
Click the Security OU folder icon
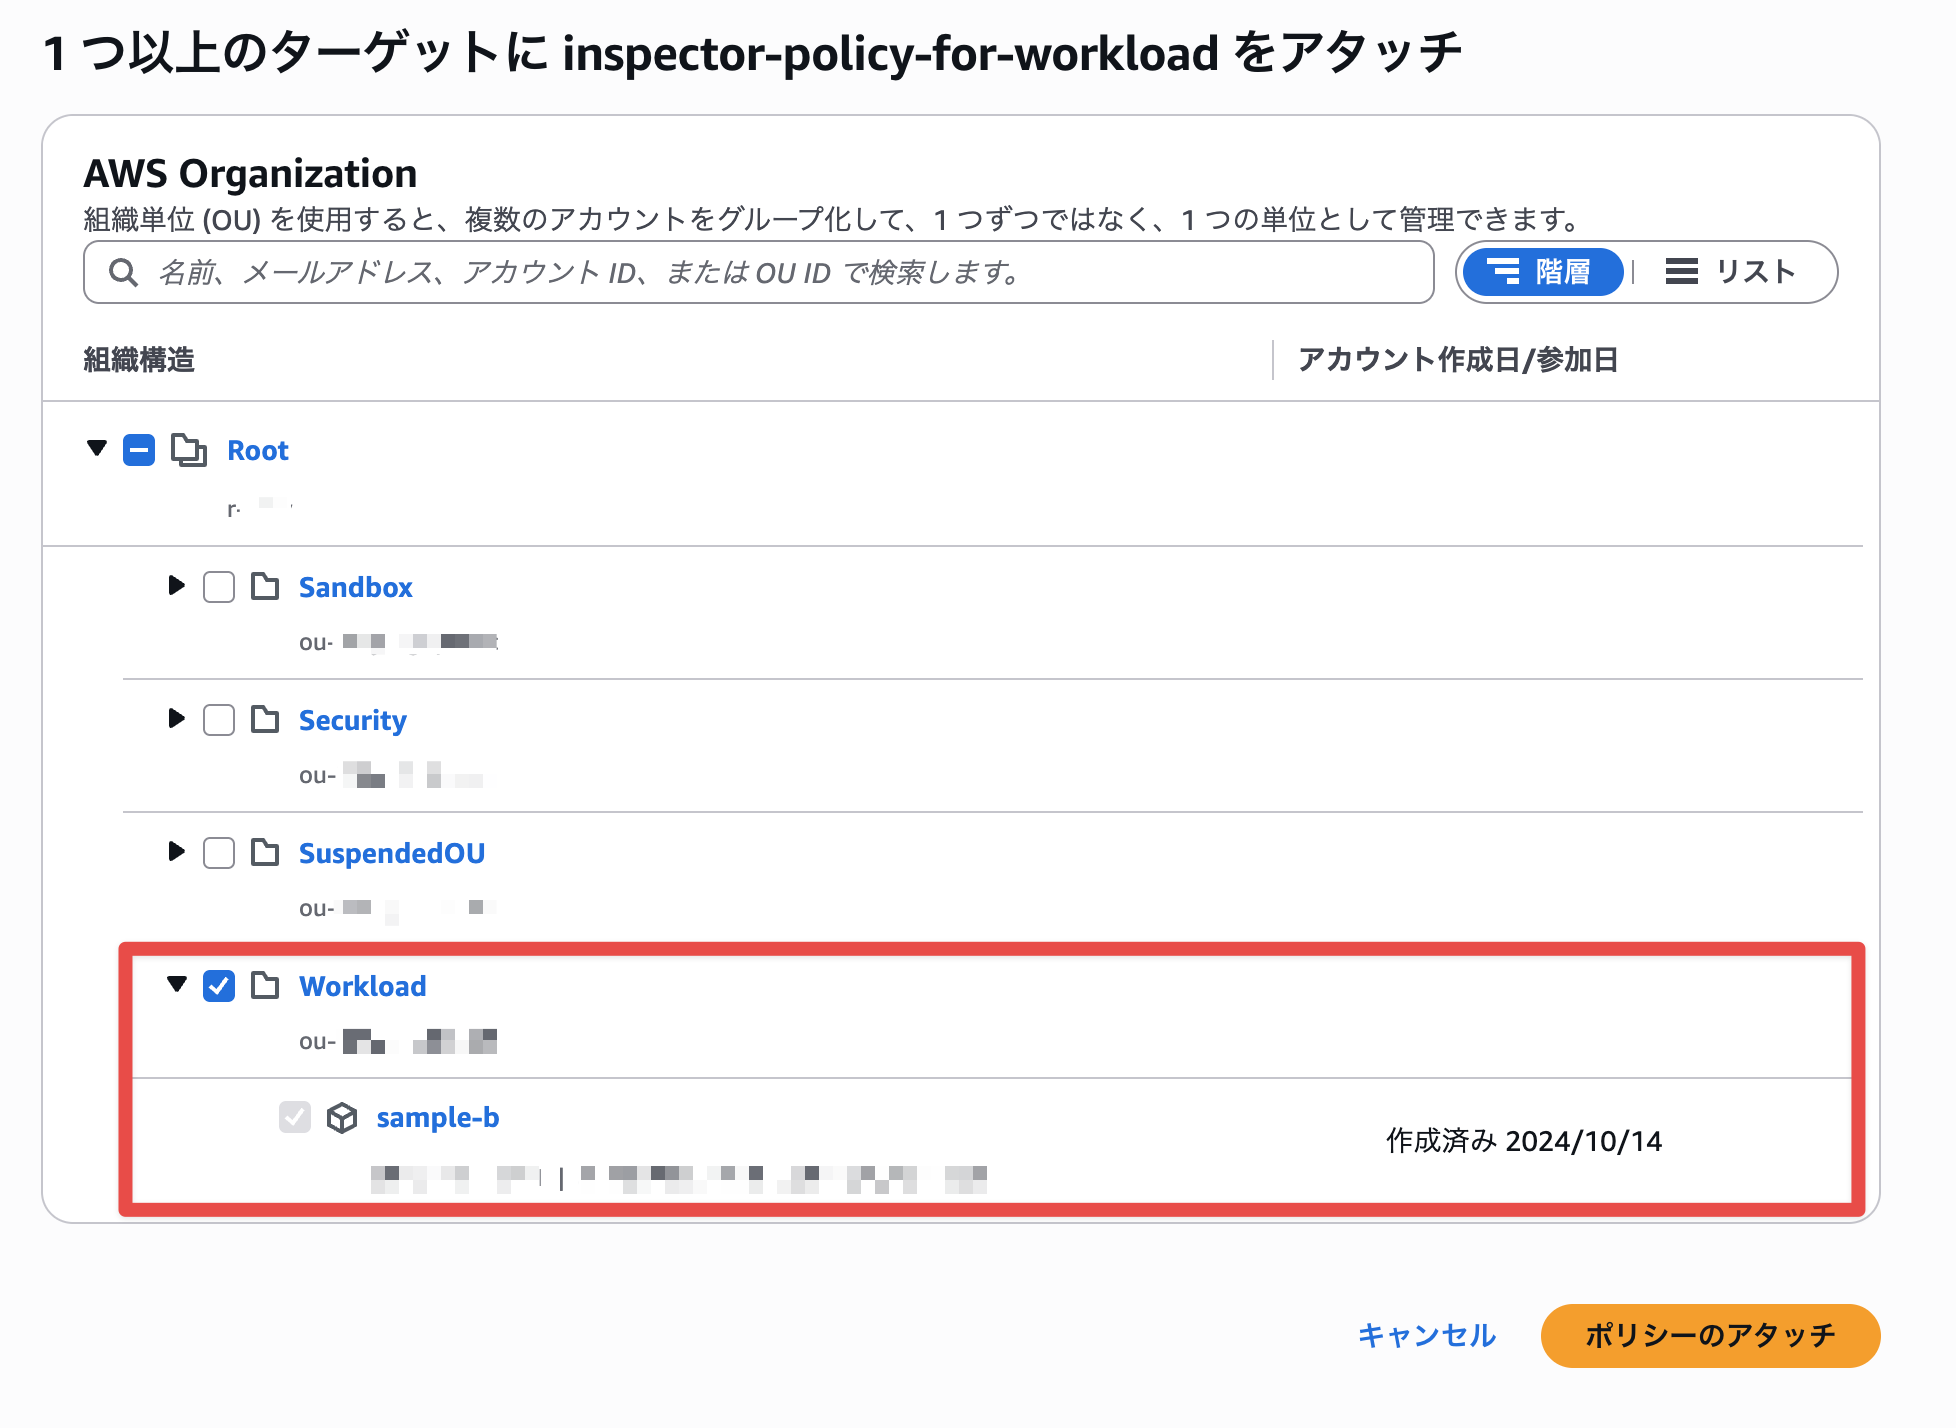click(265, 720)
